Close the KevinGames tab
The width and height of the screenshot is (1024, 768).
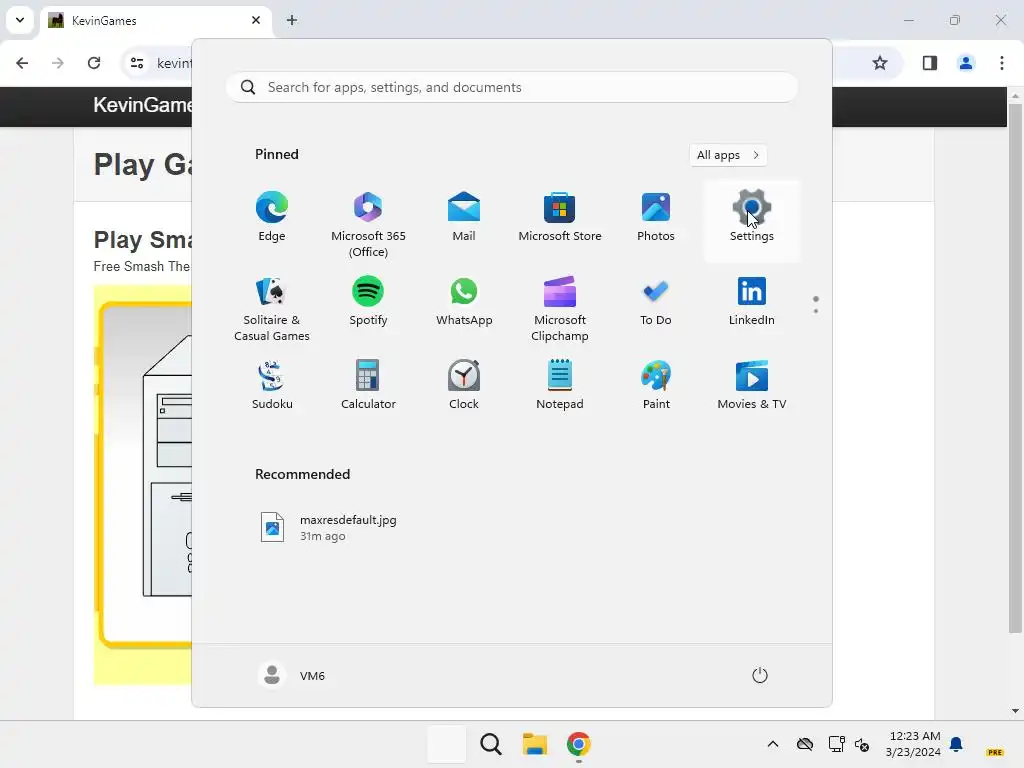(x=256, y=20)
